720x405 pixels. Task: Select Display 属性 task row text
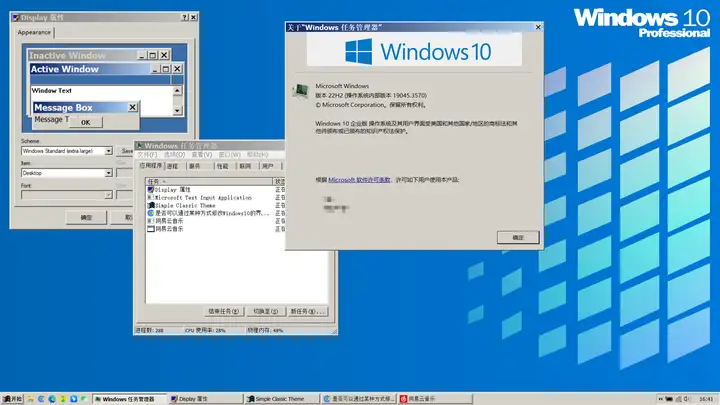(x=173, y=189)
